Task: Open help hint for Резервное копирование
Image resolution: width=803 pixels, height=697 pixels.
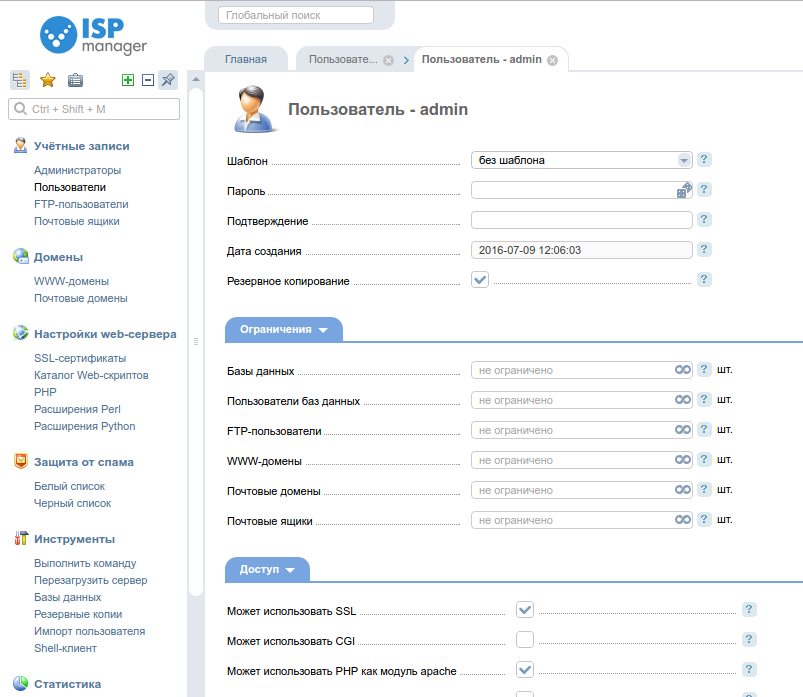Action: point(704,280)
